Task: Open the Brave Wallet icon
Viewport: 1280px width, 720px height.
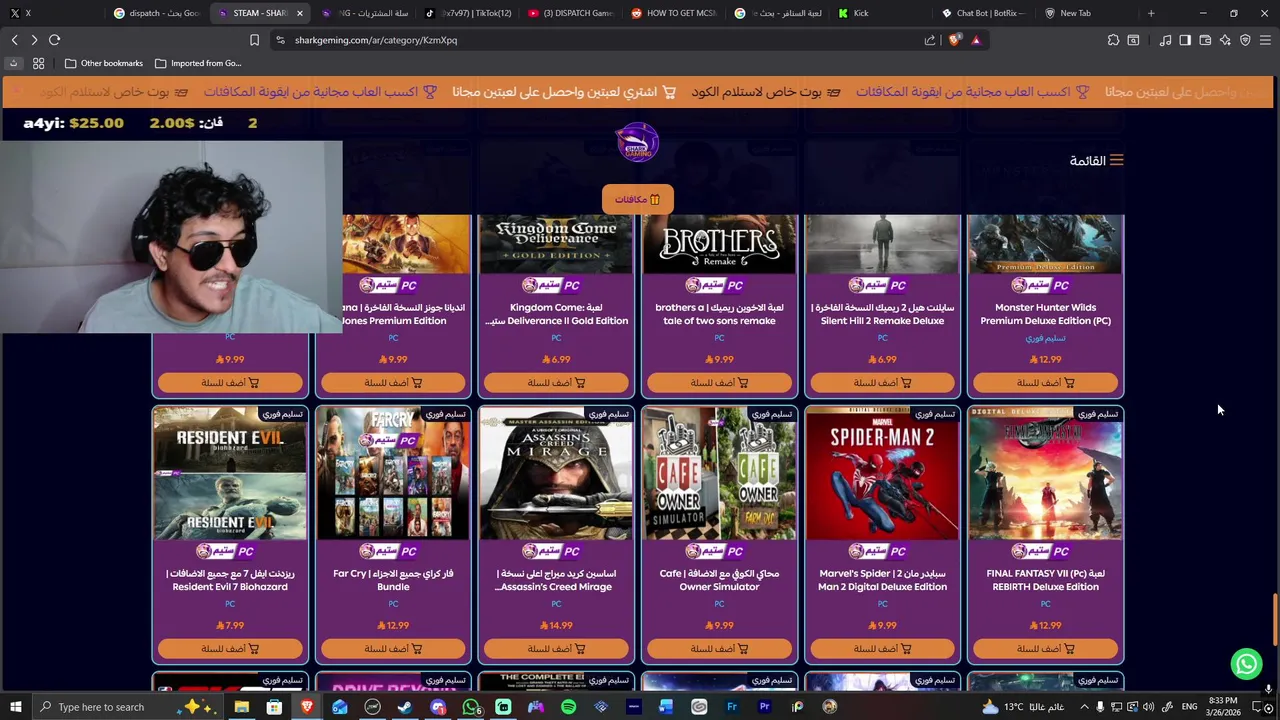Action: pyautogui.click(x=1205, y=40)
